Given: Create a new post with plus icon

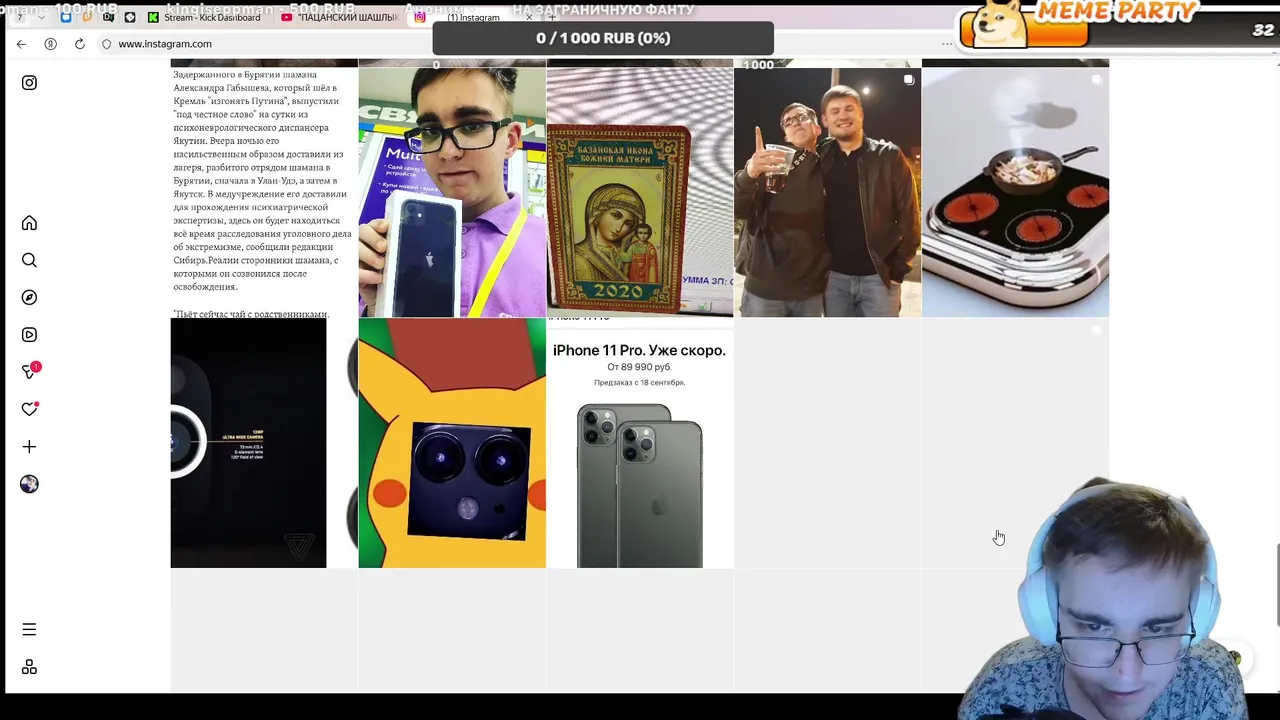Looking at the screenshot, I should pos(29,447).
